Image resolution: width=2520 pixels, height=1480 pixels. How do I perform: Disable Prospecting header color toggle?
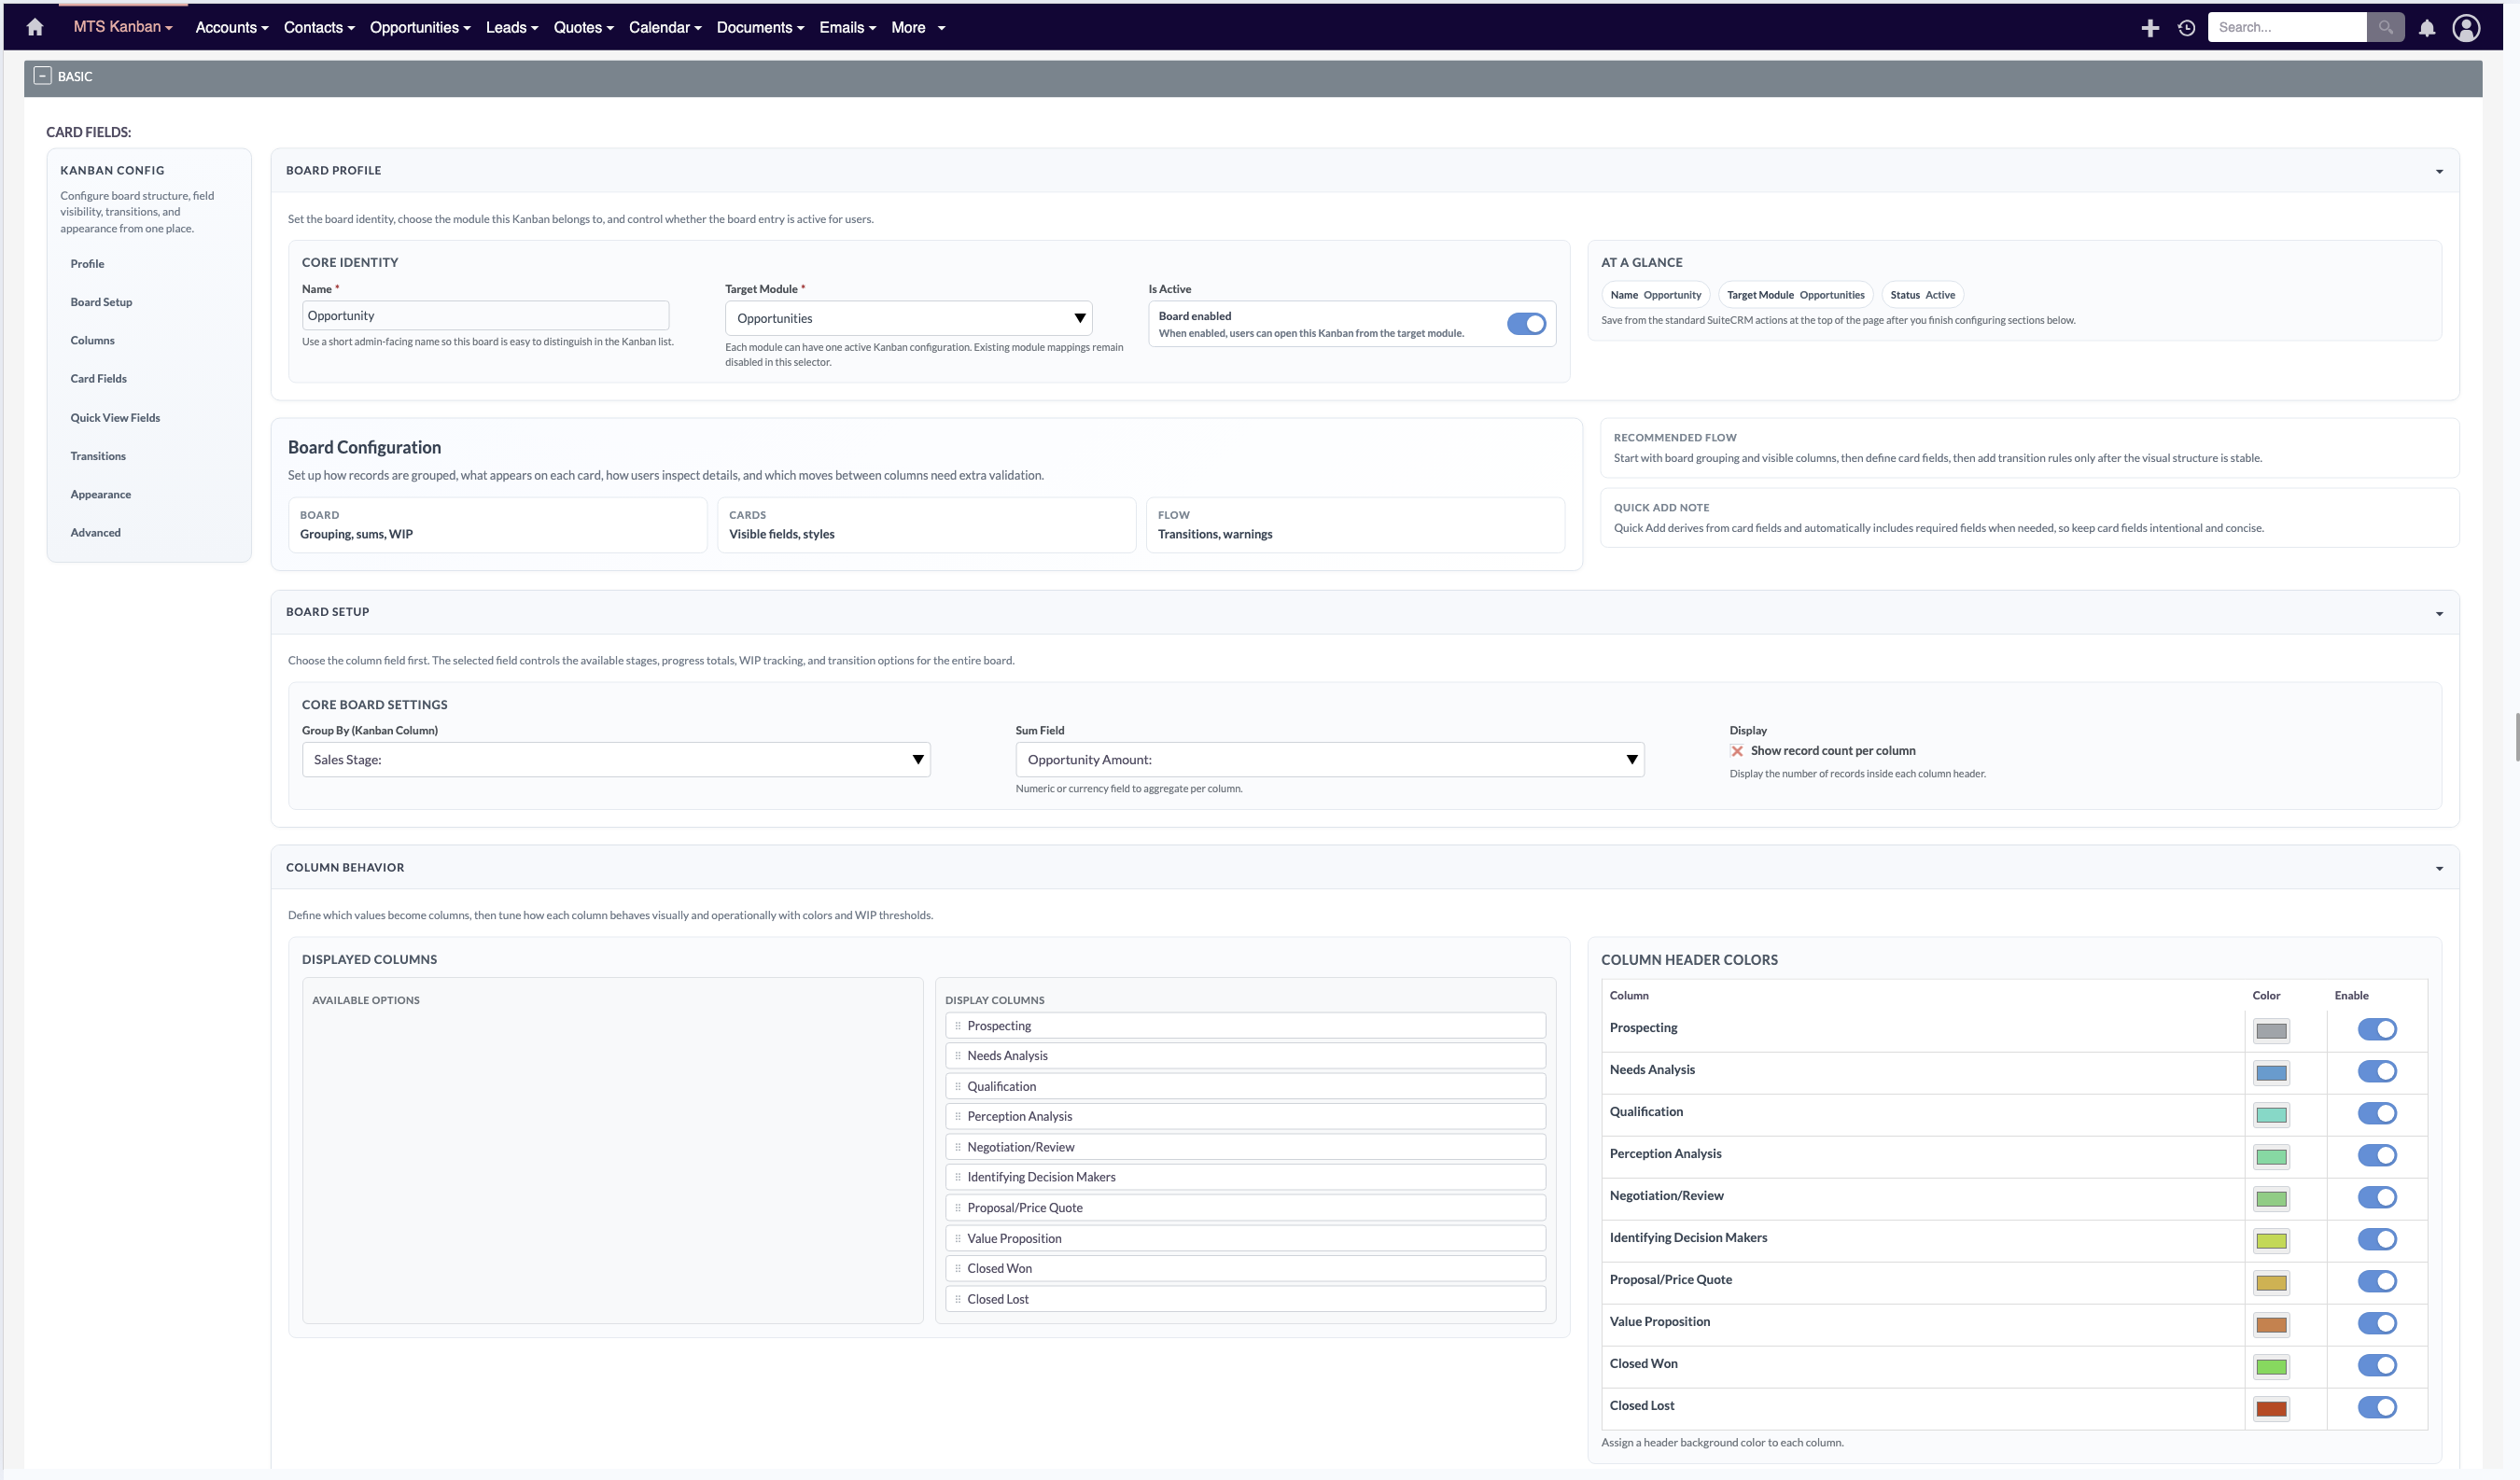2377,1030
